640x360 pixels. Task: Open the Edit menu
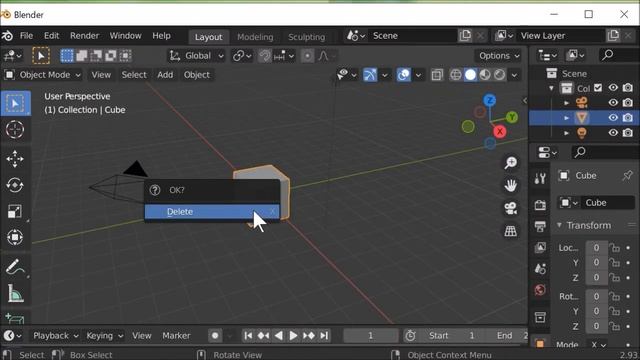tap(51, 36)
